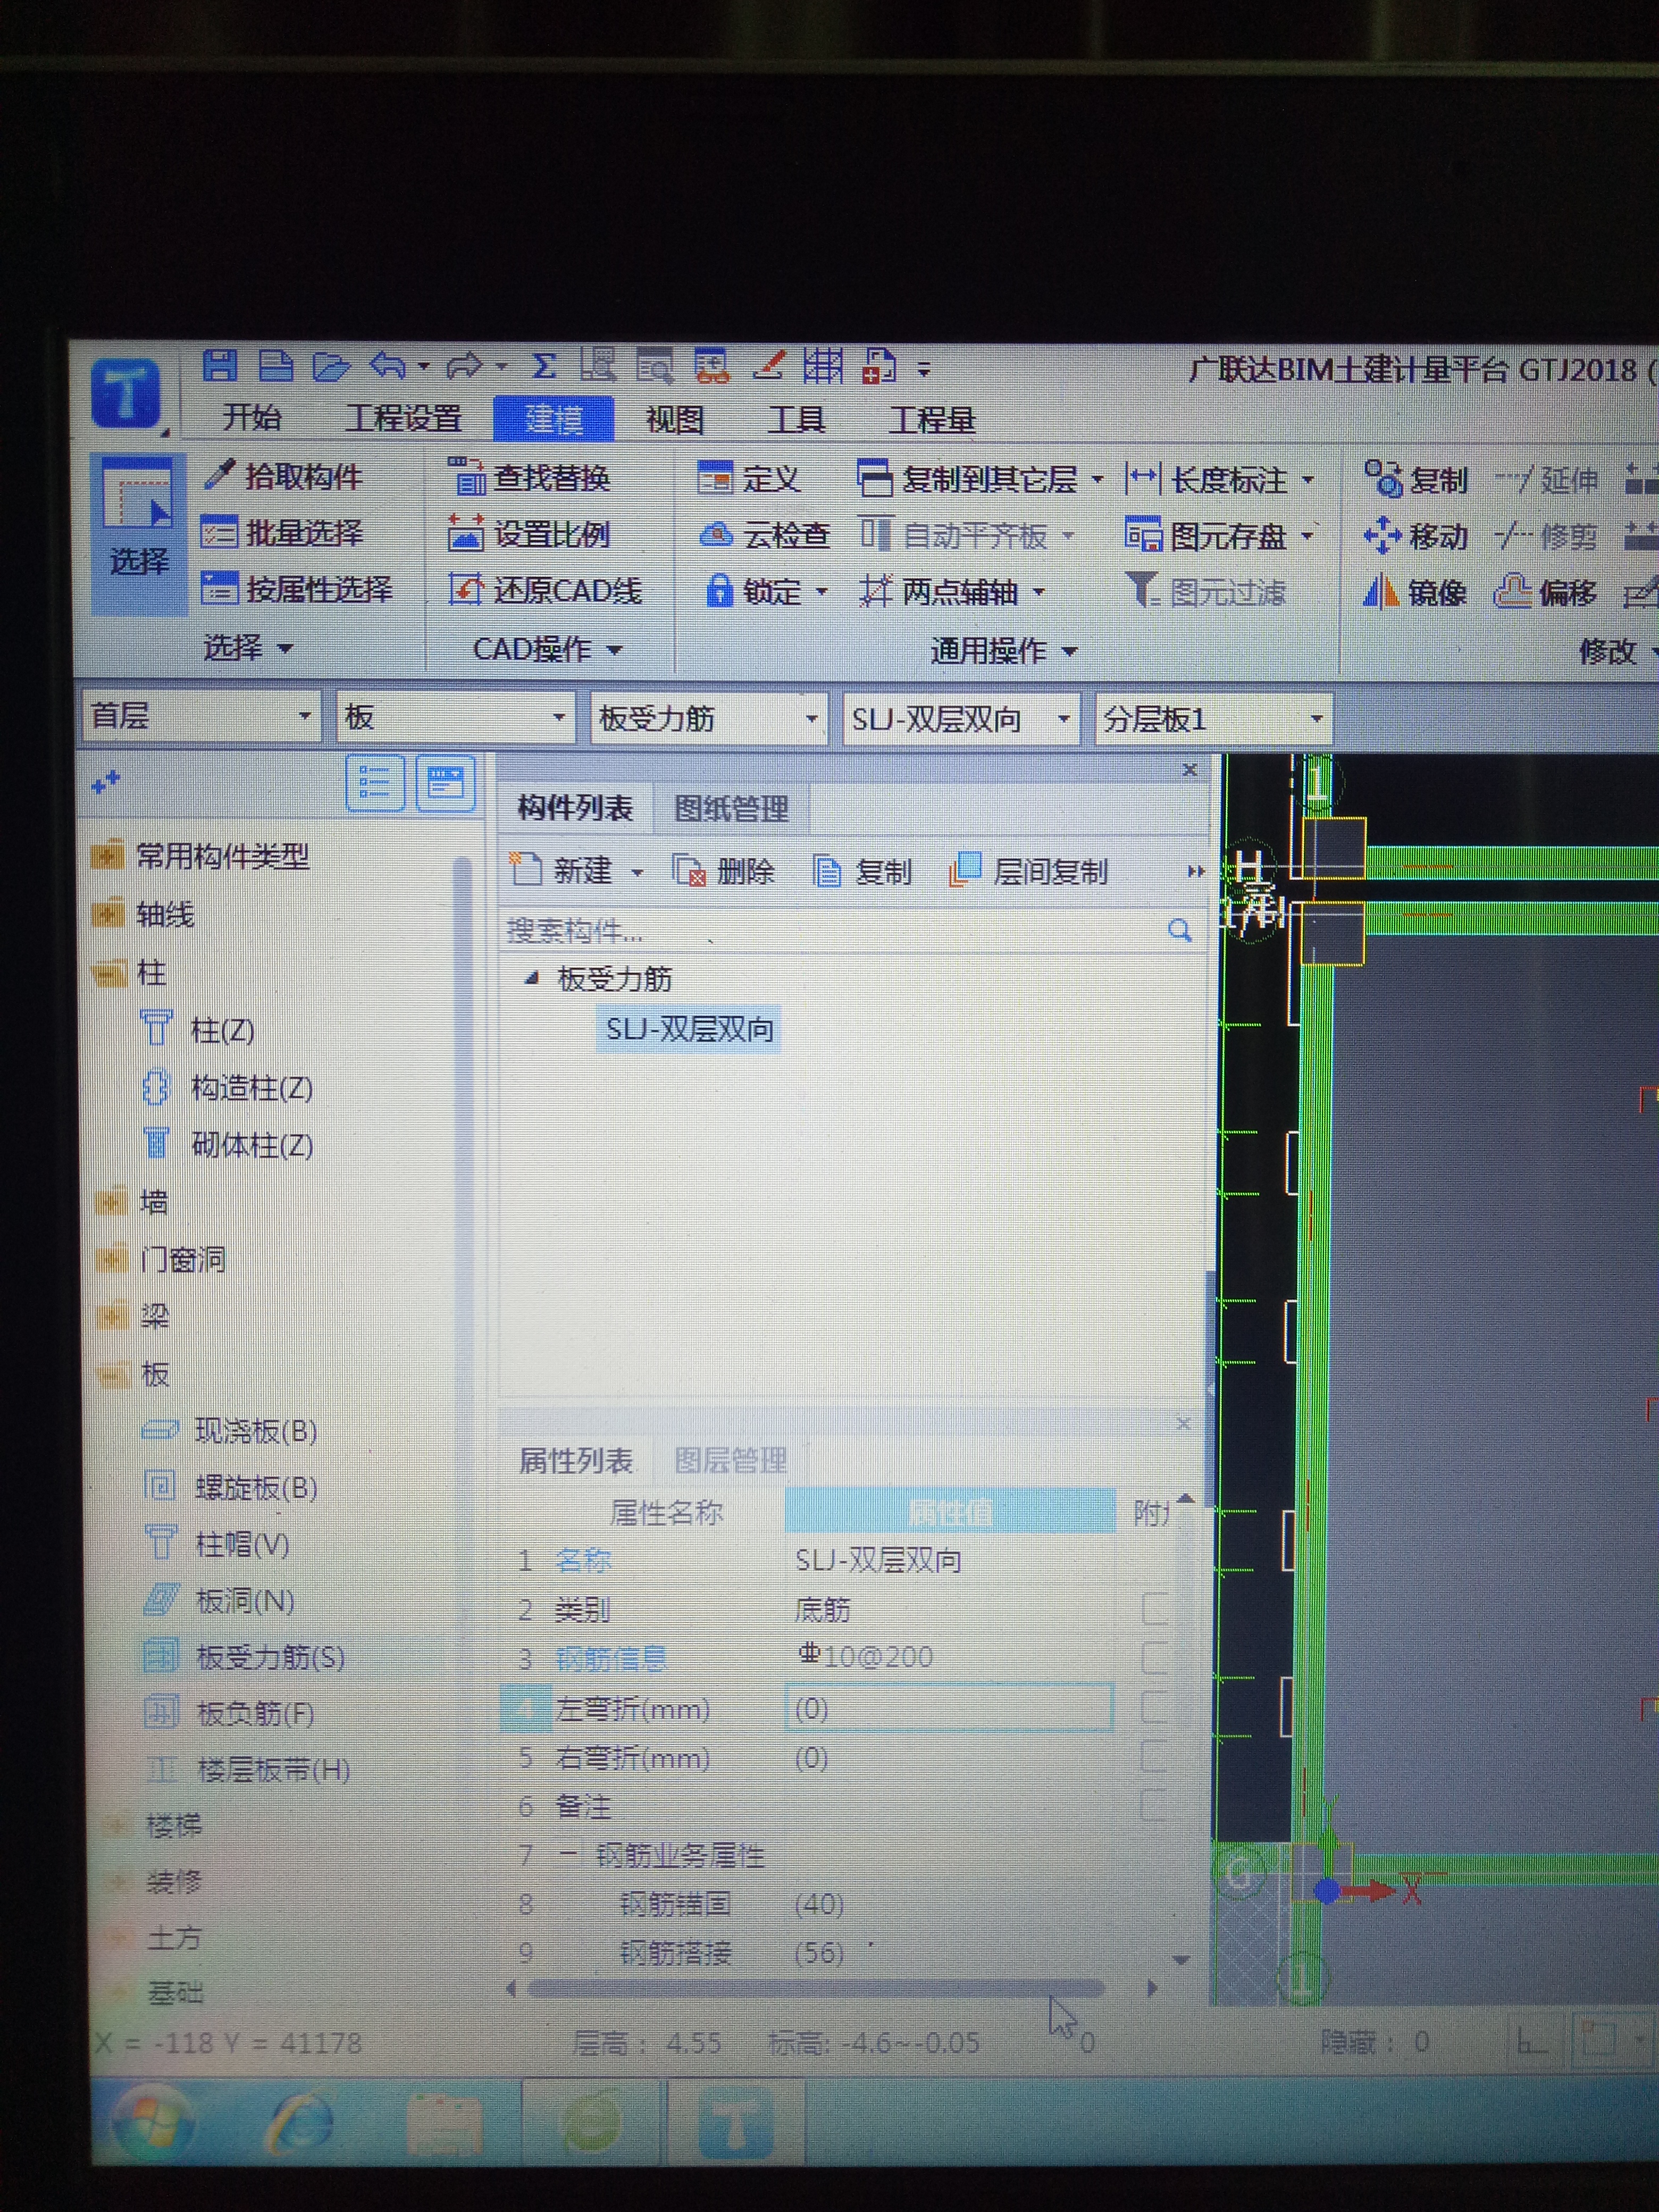This screenshot has height=2212, width=1659.
Task: Click the 延伸 extend tool
Action: click(x=1547, y=480)
